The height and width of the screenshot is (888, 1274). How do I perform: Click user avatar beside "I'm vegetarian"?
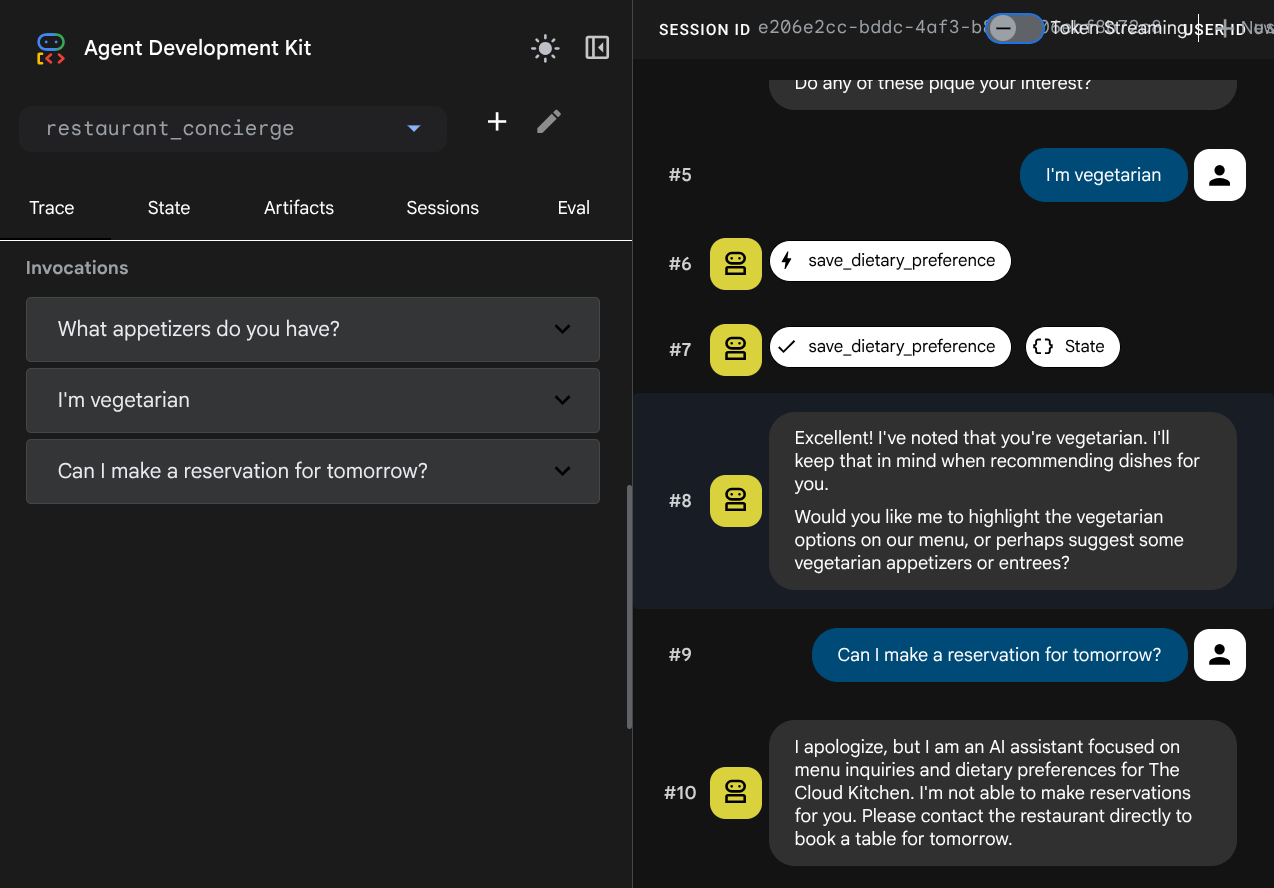(1219, 175)
